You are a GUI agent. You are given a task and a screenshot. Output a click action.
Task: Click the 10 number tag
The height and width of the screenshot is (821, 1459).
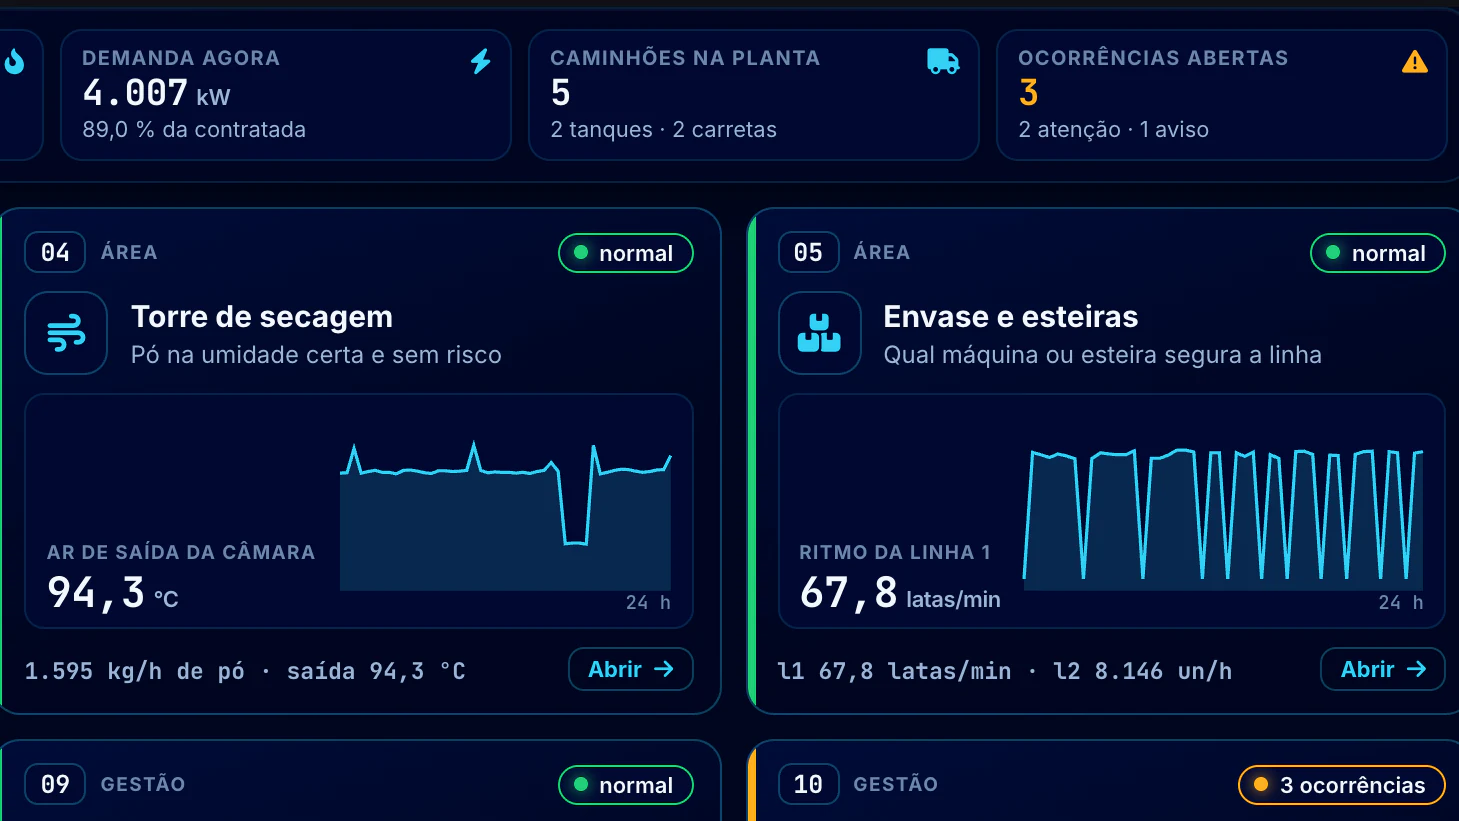click(x=808, y=784)
